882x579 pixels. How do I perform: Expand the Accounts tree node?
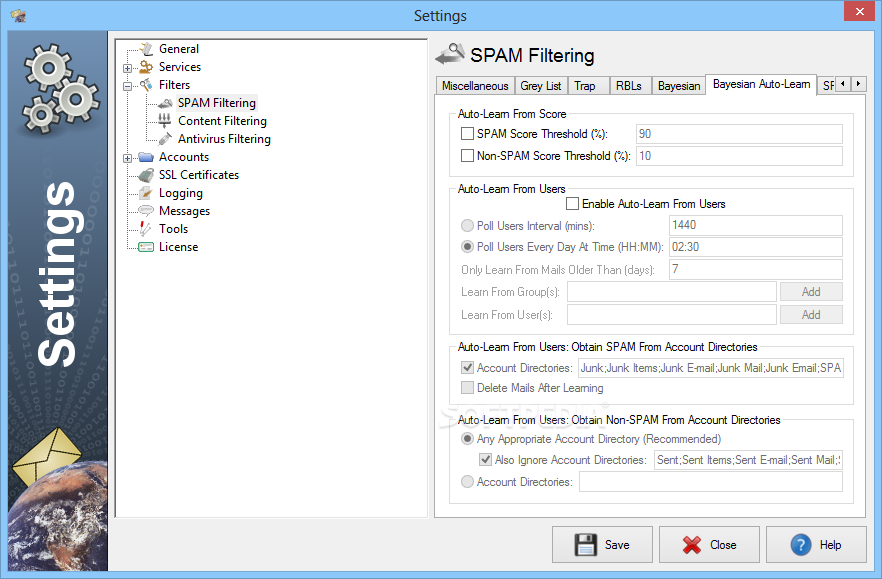pos(128,159)
